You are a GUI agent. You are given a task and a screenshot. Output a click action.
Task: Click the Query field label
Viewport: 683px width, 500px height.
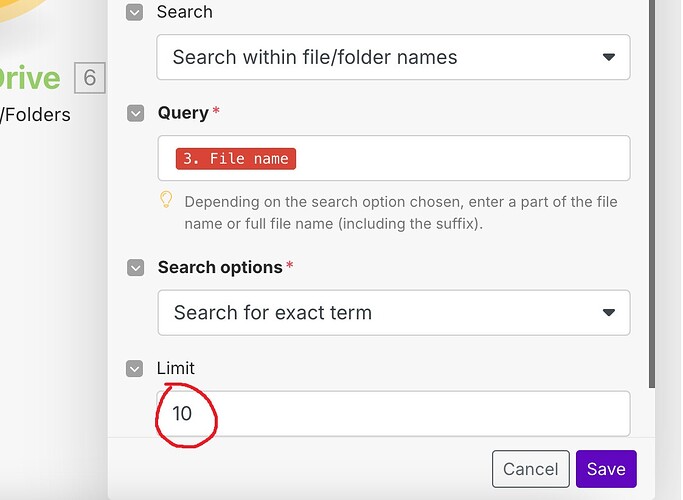[183, 114]
